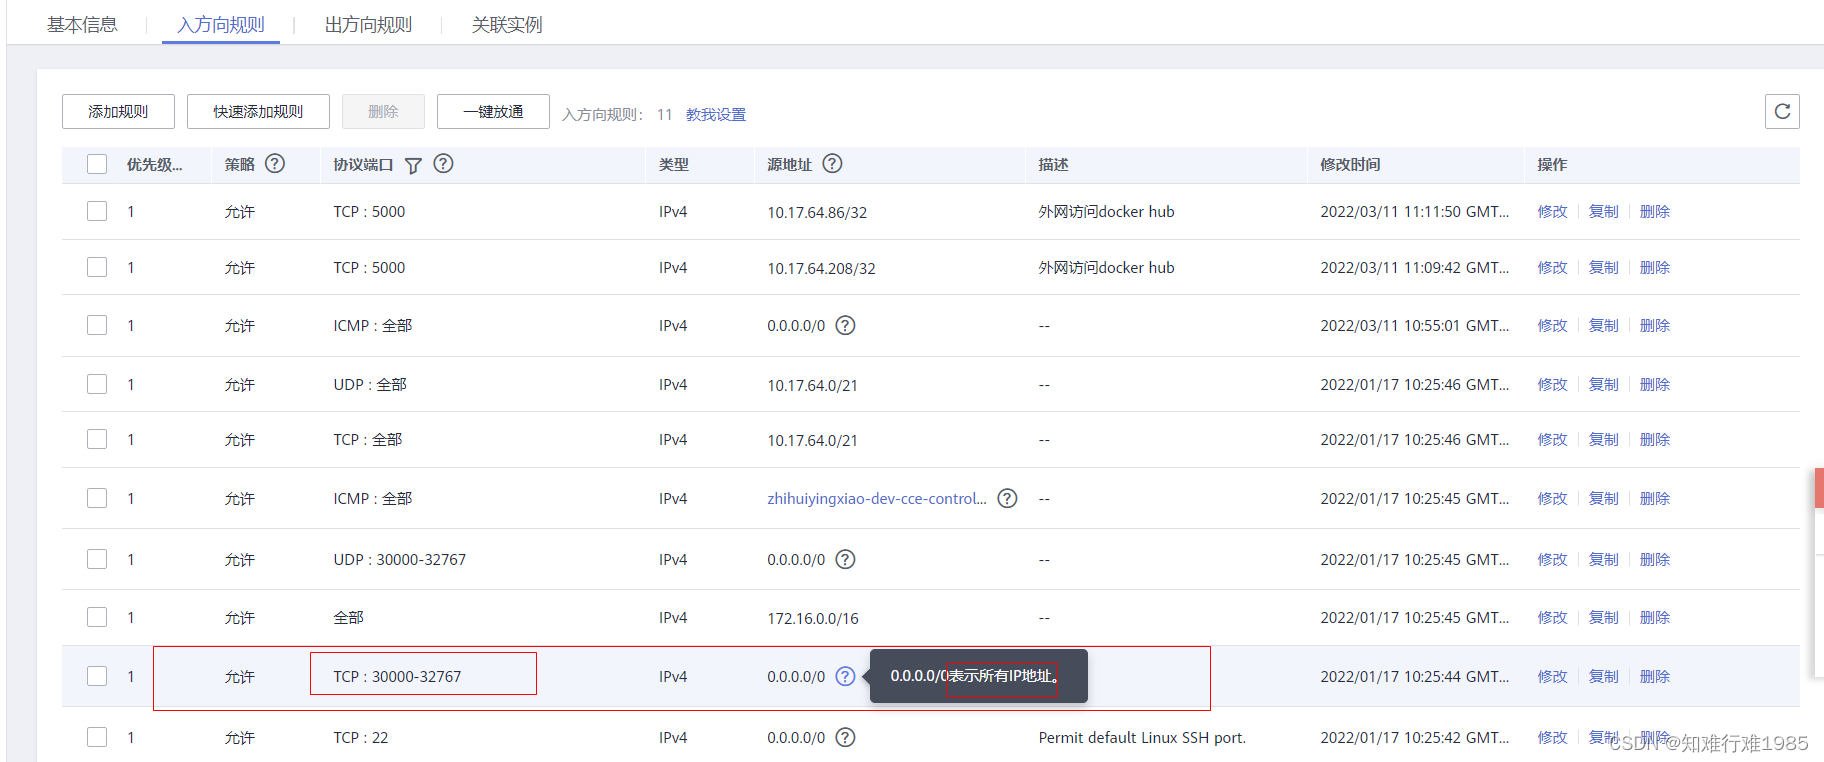The width and height of the screenshot is (1824, 762).
Task: Click the 外网访问docker hub description in first row
Action: [1106, 211]
